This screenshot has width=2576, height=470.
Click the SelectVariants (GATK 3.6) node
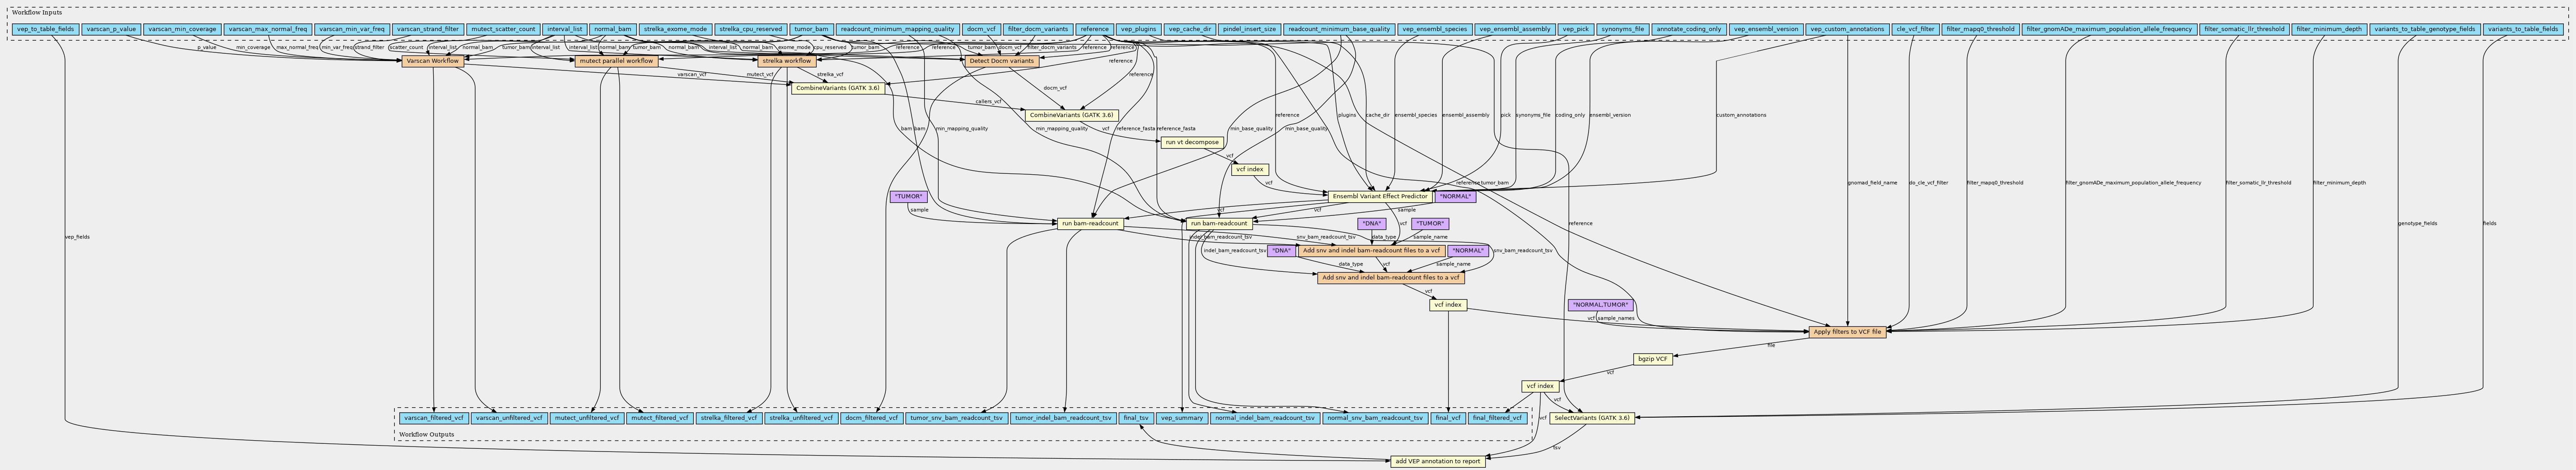tap(1592, 418)
